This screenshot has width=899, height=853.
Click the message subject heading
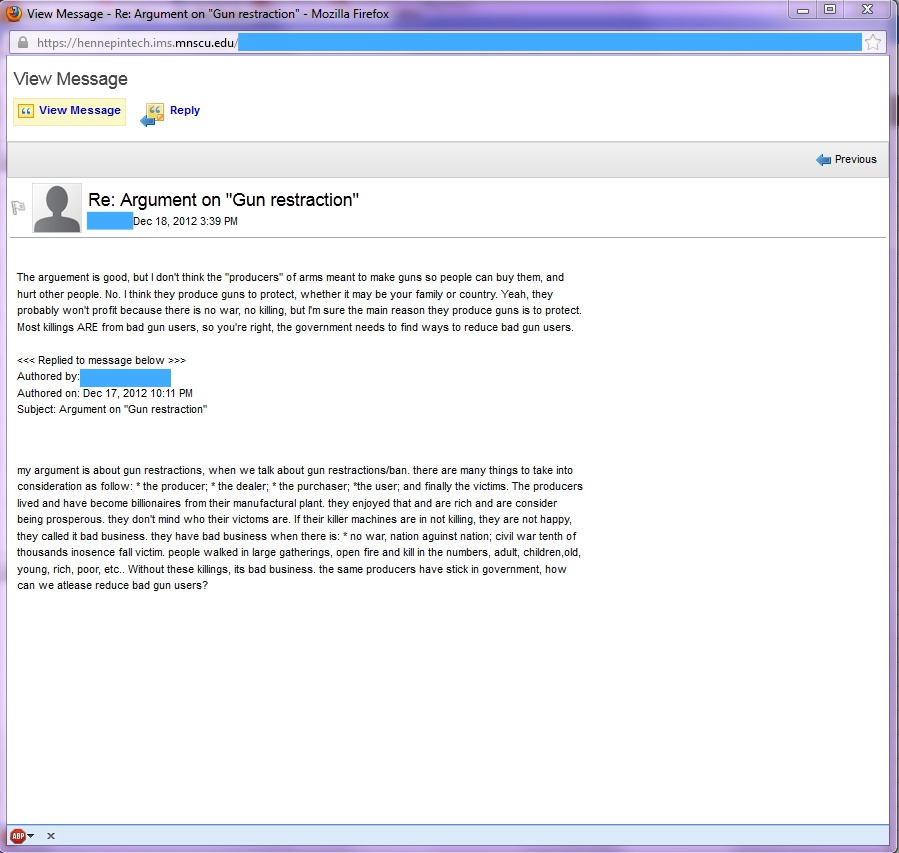coord(223,200)
